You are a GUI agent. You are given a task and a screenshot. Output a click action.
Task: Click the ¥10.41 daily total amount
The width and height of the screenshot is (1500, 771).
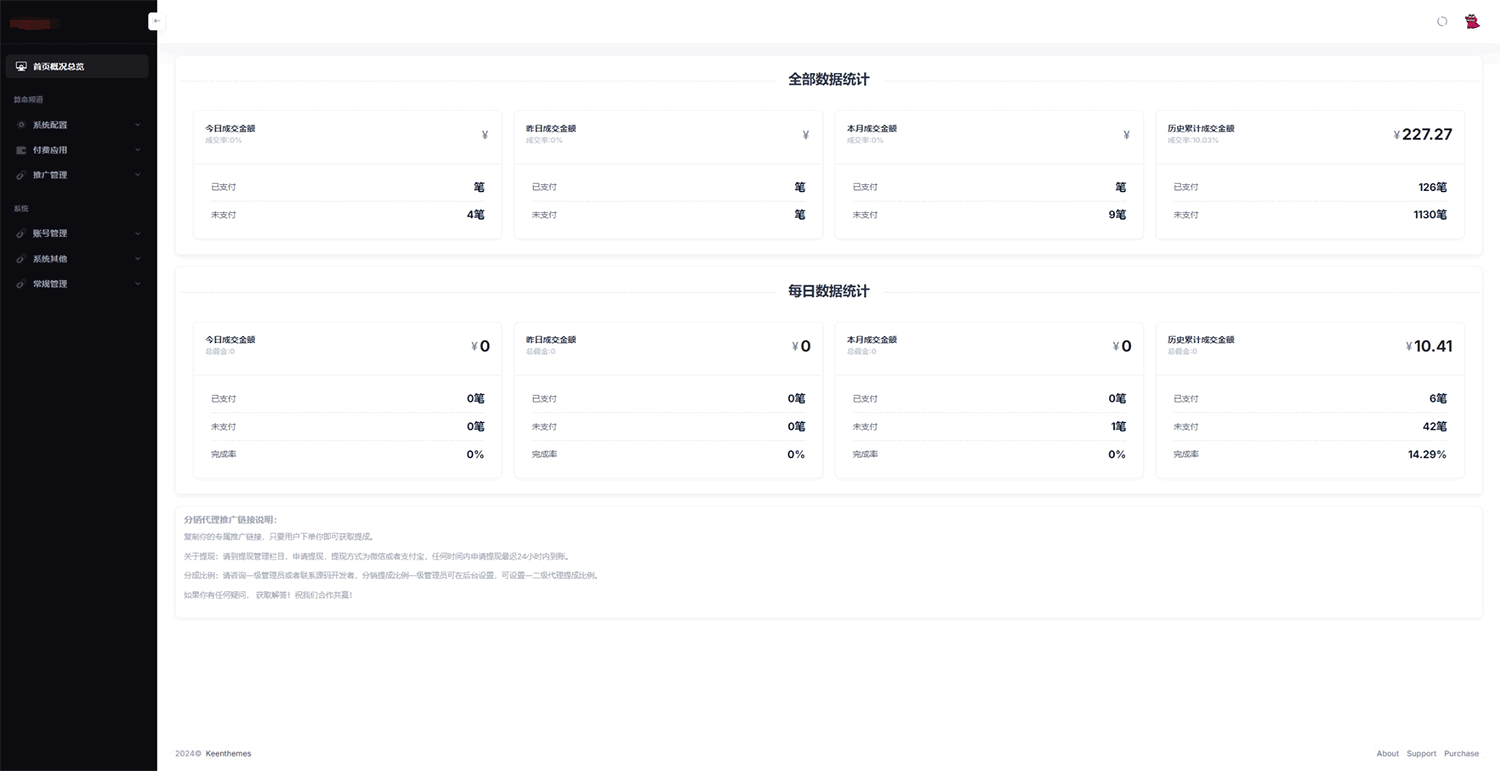tap(1429, 346)
